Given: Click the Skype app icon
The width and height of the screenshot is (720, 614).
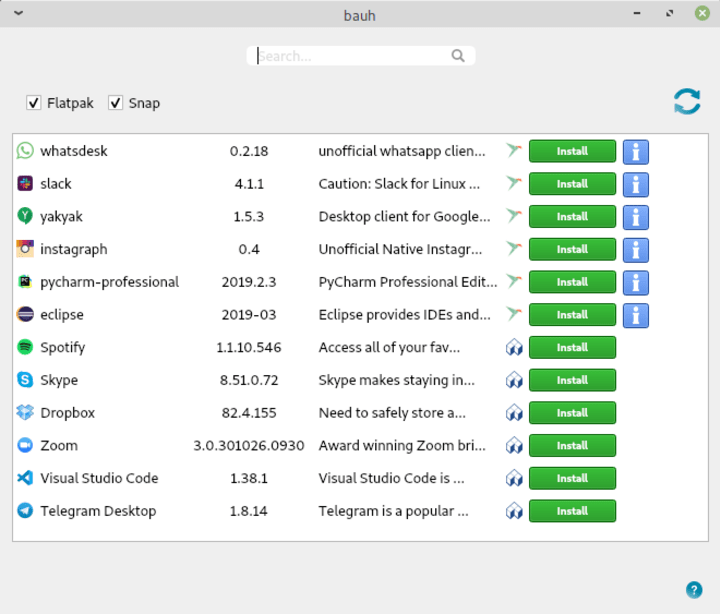Looking at the screenshot, I should [x=25, y=379].
